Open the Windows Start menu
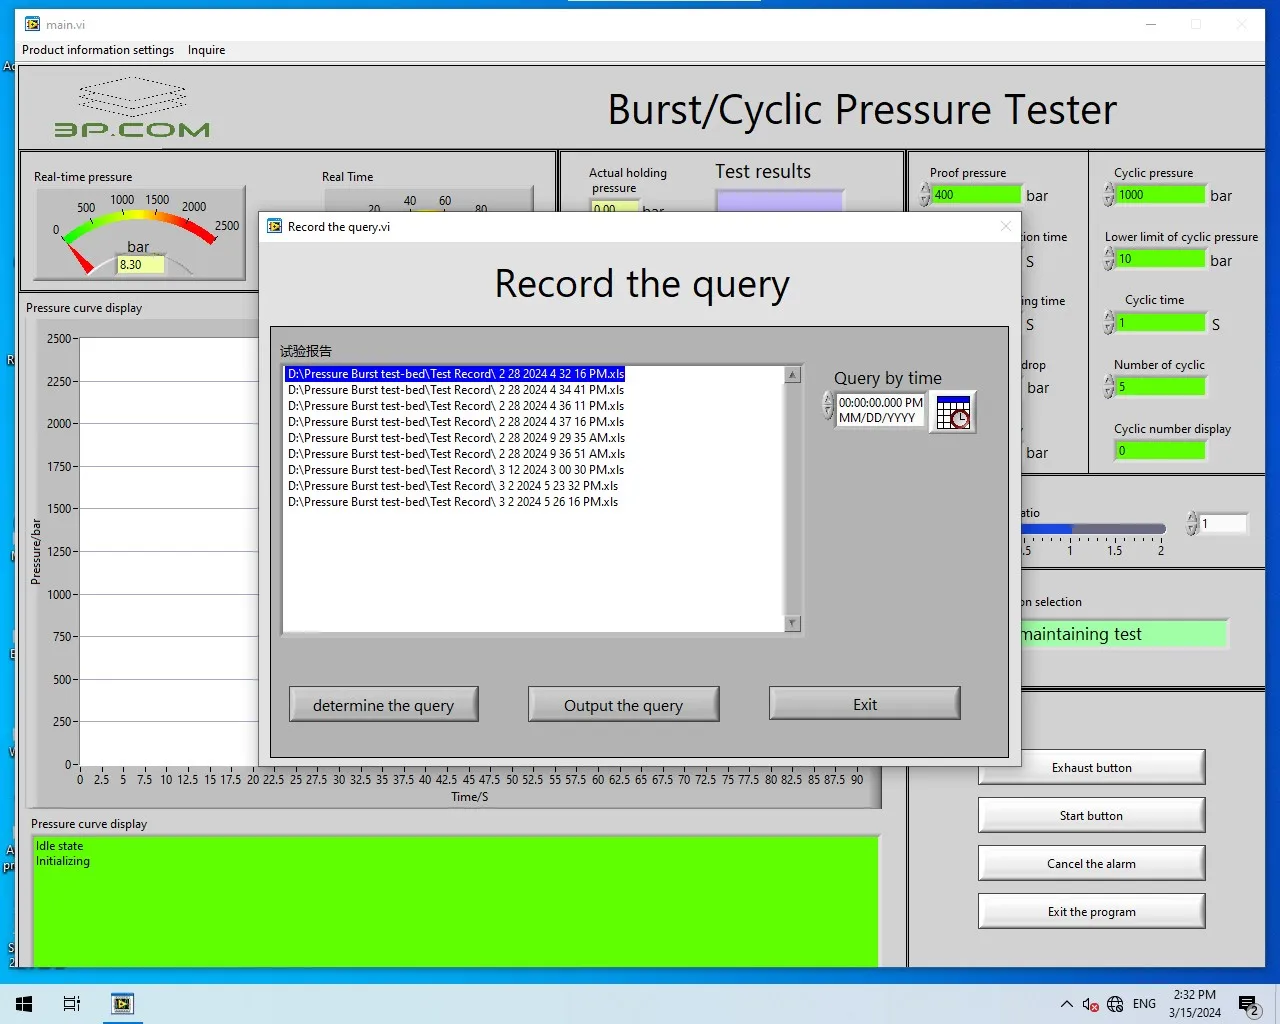1280x1024 pixels. point(24,1004)
